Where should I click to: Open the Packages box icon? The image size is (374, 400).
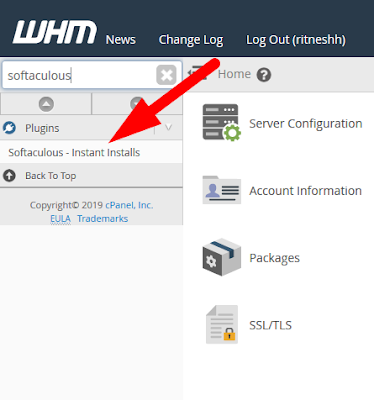coord(222,257)
